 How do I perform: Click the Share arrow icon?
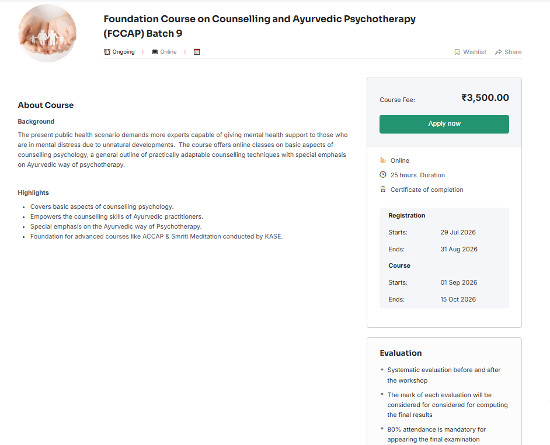point(498,52)
